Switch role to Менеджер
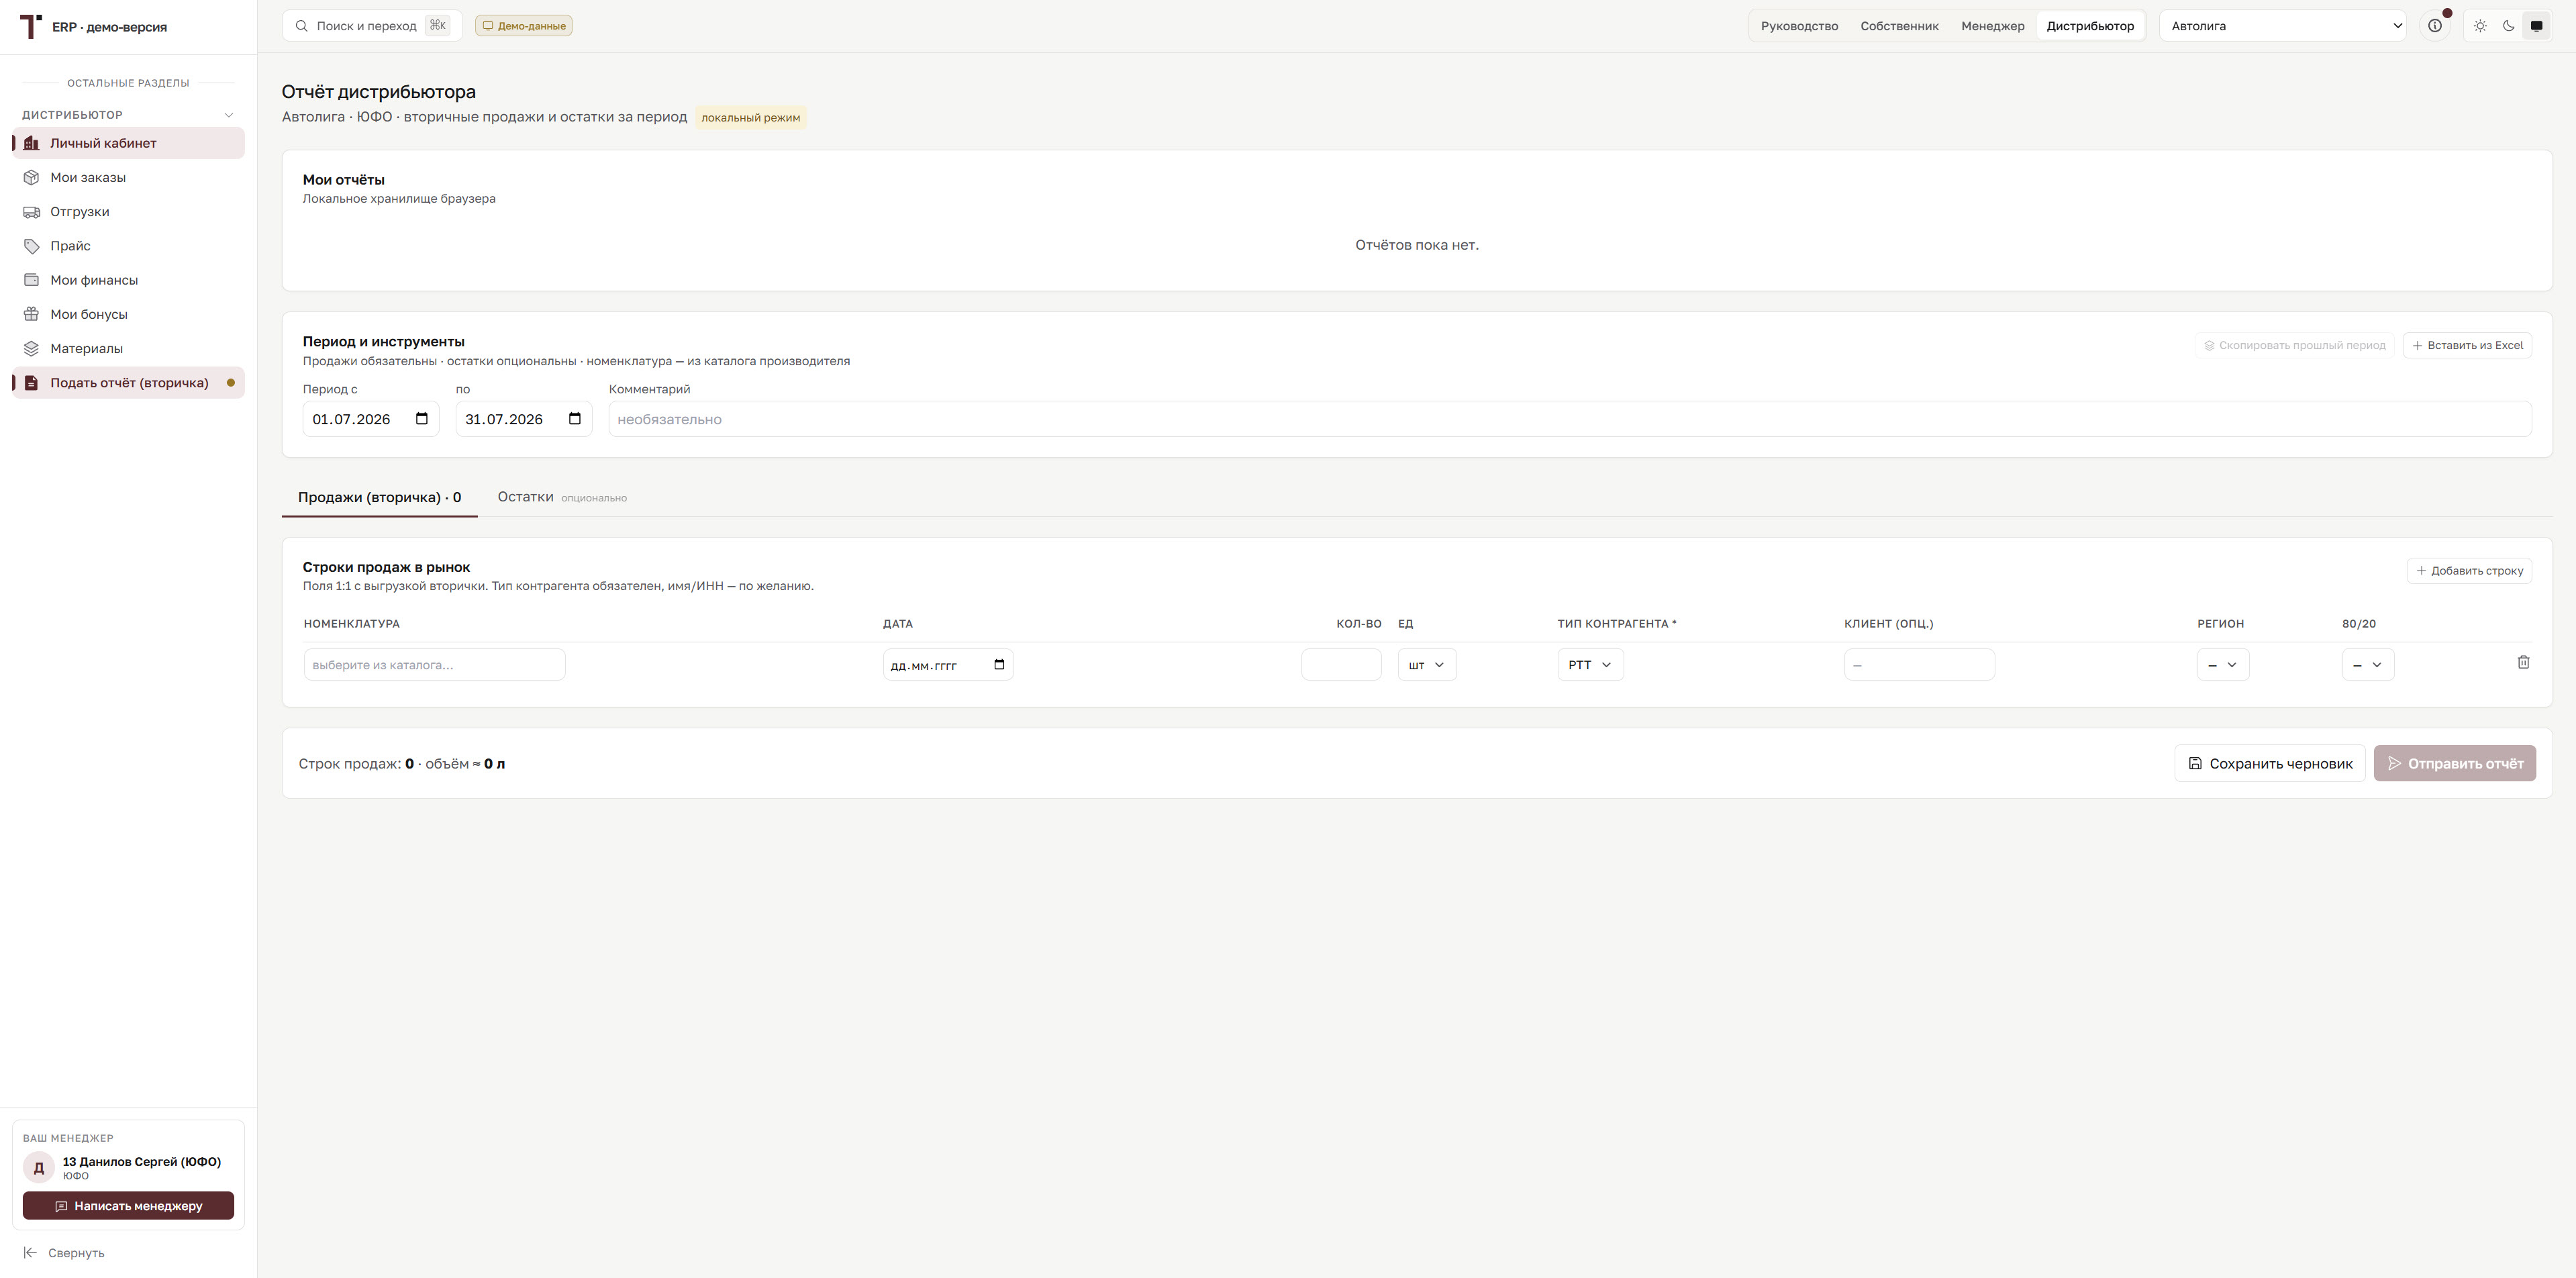Image resolution: width=2576 pixels, height=1278 pixels. (1992, 26)
